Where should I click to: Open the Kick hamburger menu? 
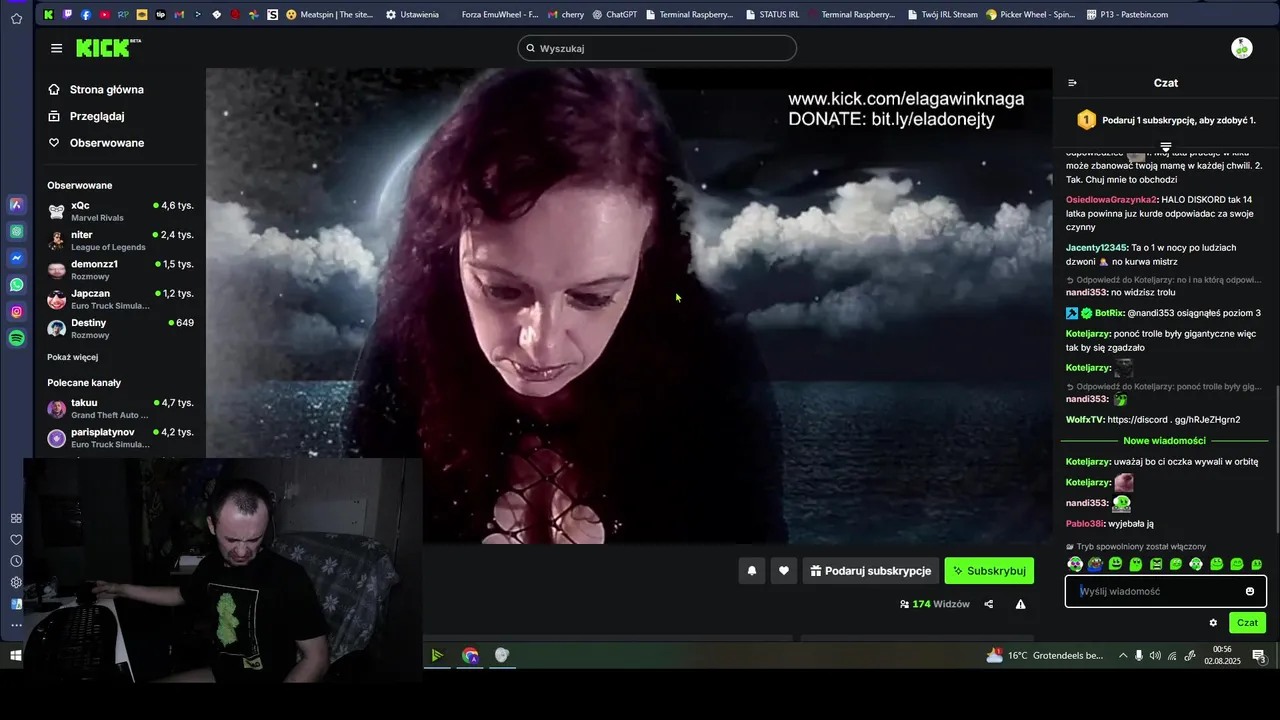pos(56,48)
